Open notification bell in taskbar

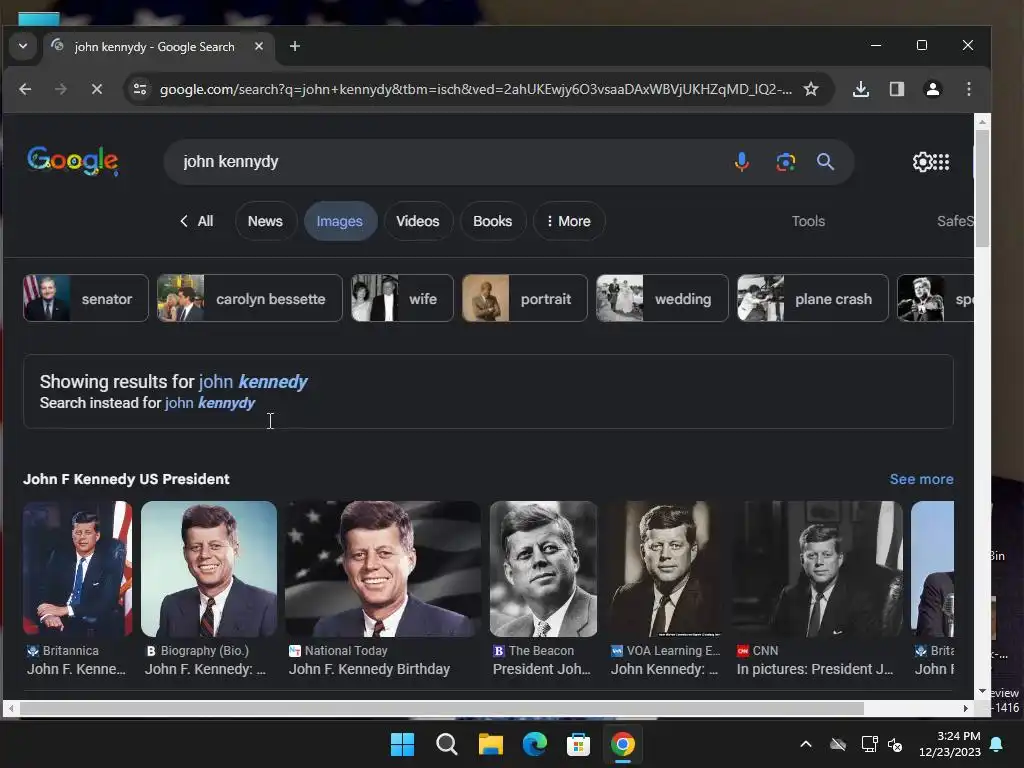997,744
